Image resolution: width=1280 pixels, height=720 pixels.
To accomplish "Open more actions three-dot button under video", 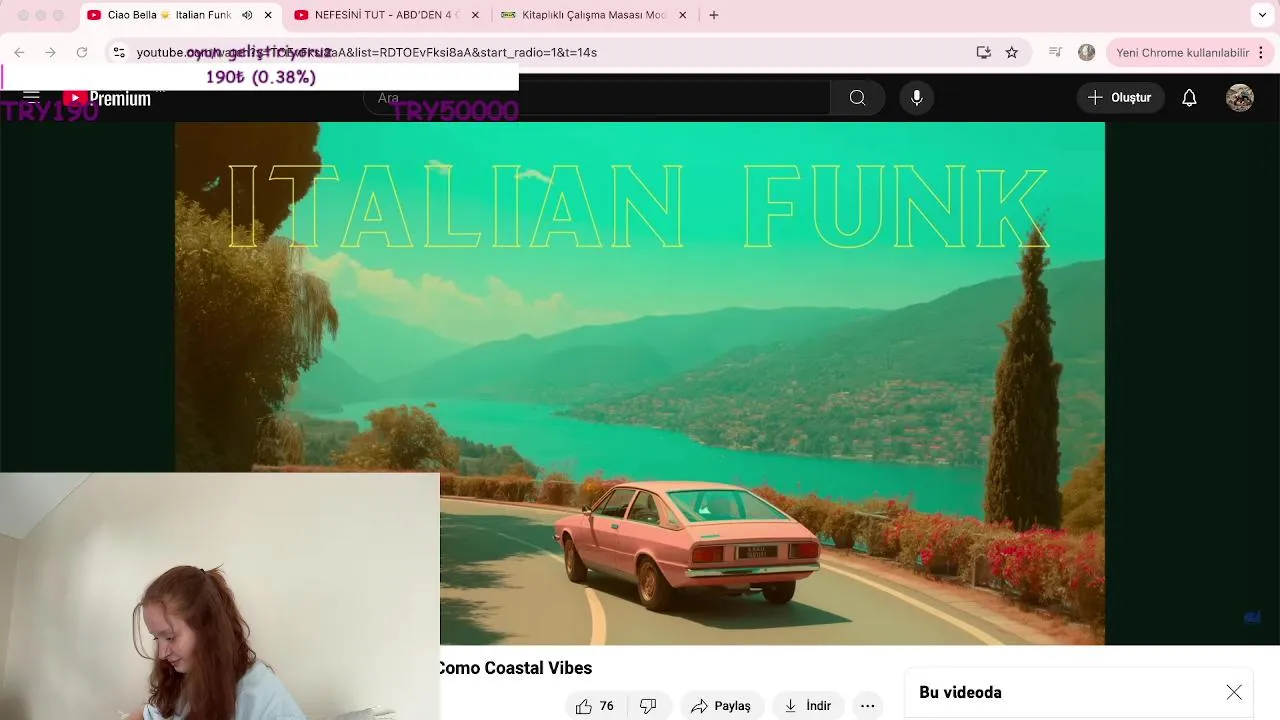I will click(x=868, y=706).
